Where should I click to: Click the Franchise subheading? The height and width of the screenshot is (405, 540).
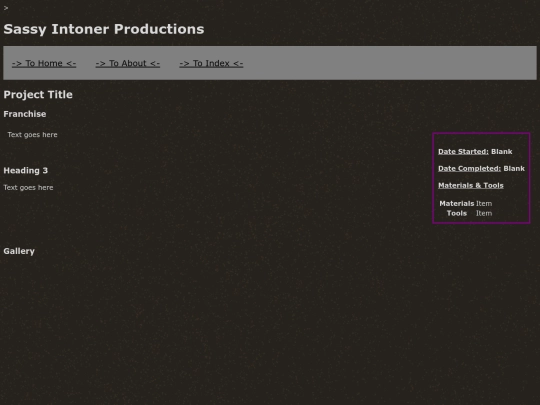tap(25, 114)
